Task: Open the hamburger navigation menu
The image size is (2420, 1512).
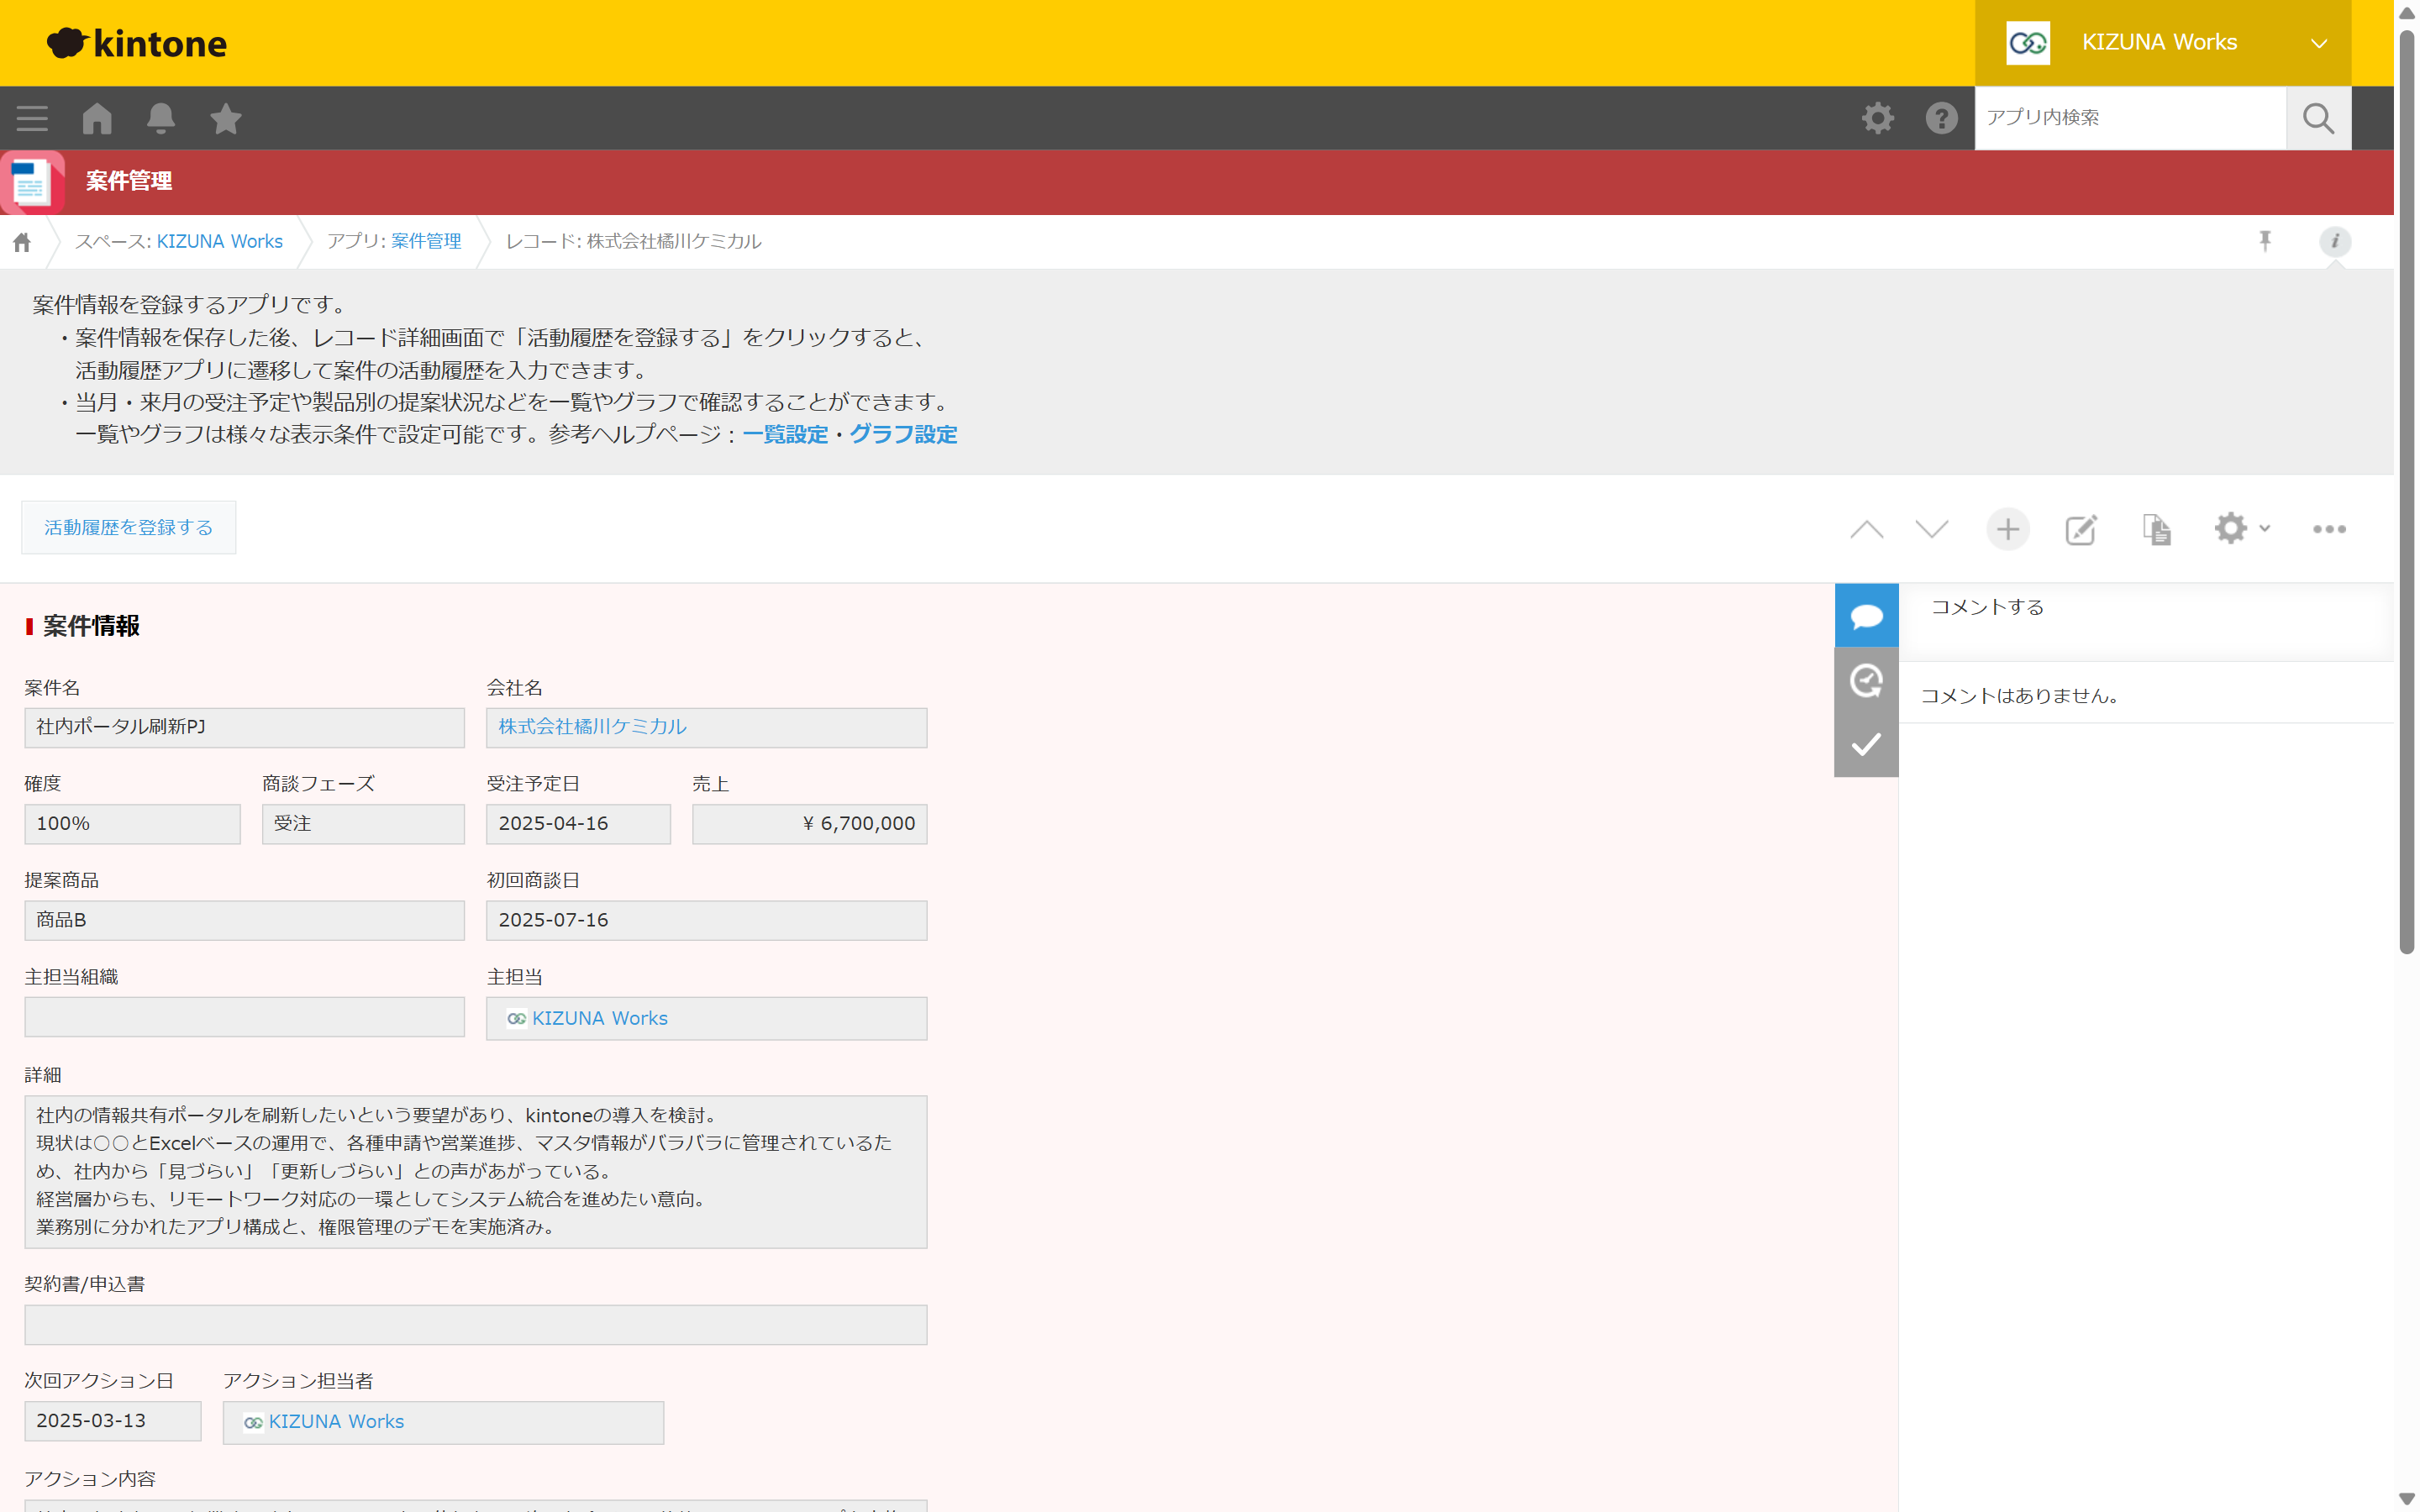Action: 32,118
